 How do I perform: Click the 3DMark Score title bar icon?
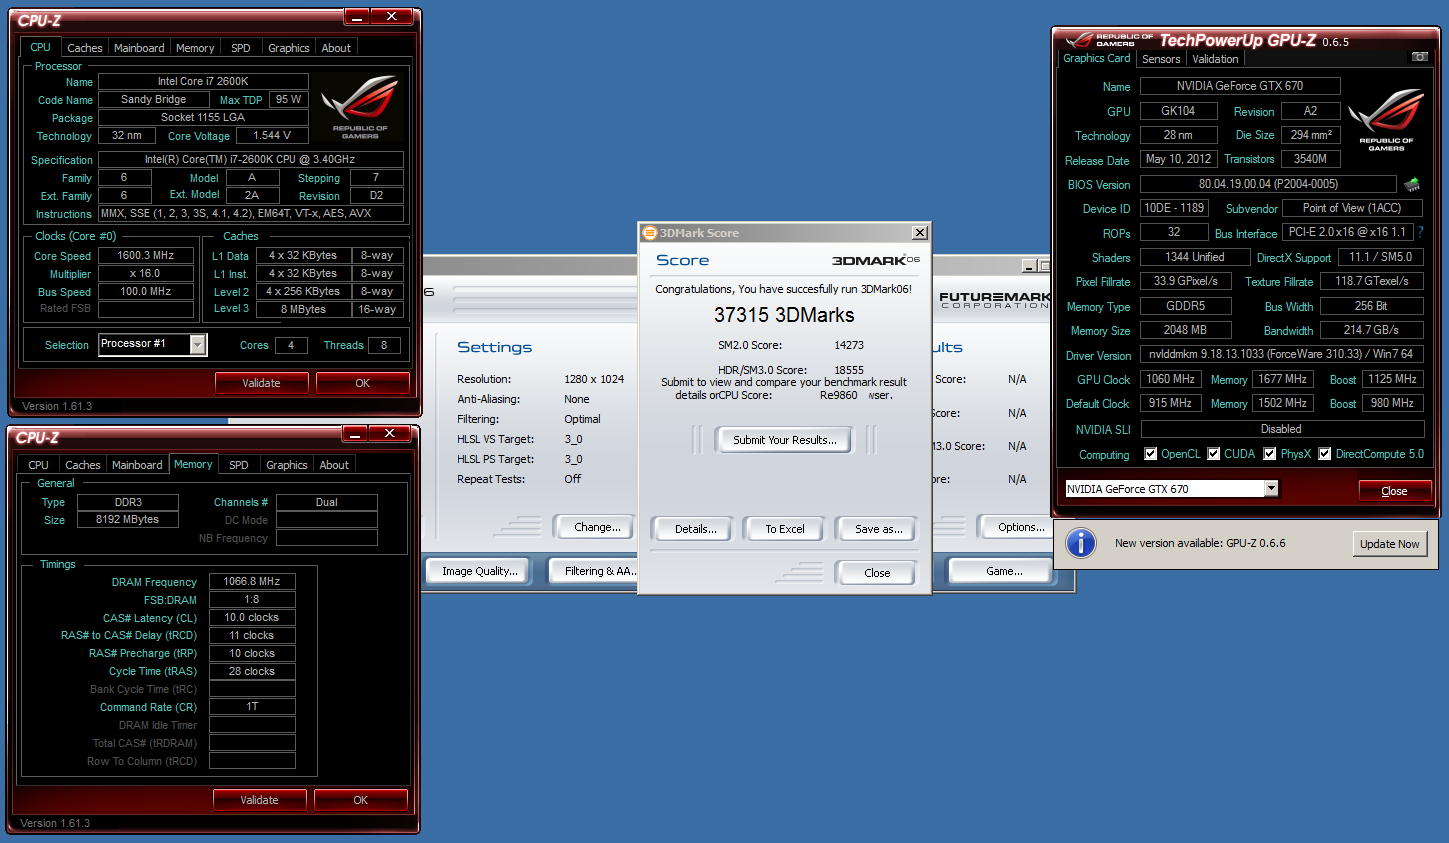(649, 233)
